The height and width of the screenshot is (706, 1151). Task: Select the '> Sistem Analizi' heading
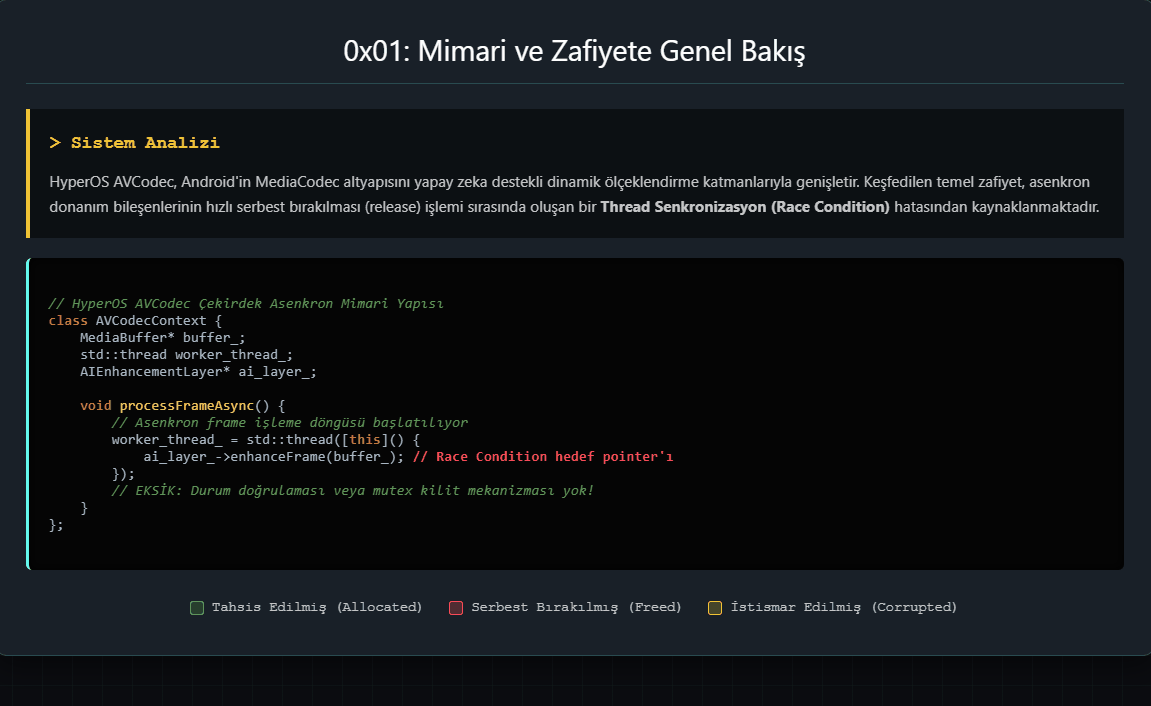[134, 142]
